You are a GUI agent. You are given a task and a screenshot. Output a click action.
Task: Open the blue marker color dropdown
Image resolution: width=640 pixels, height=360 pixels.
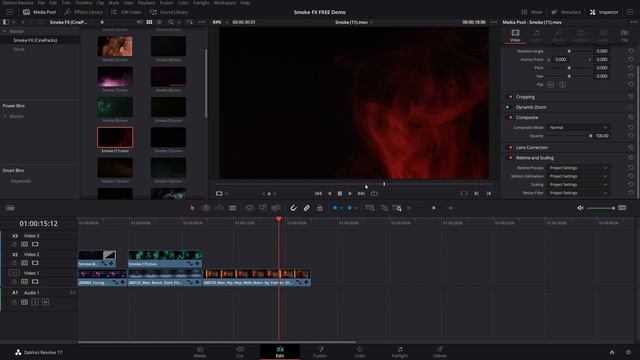[356, 208]
